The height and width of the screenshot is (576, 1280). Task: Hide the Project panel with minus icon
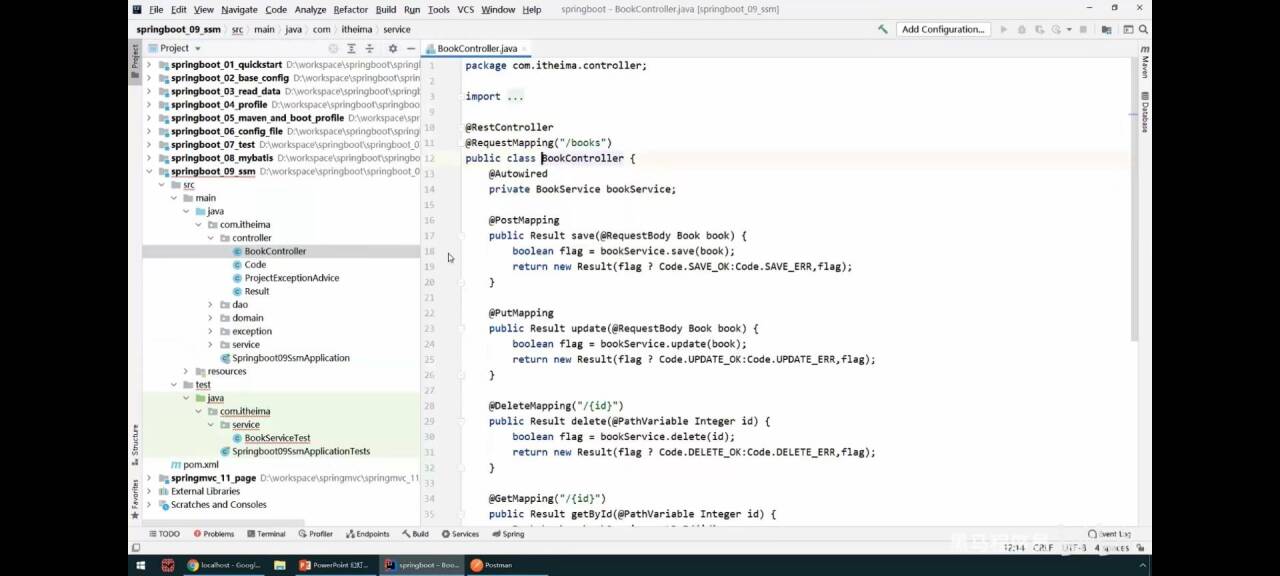411,48
